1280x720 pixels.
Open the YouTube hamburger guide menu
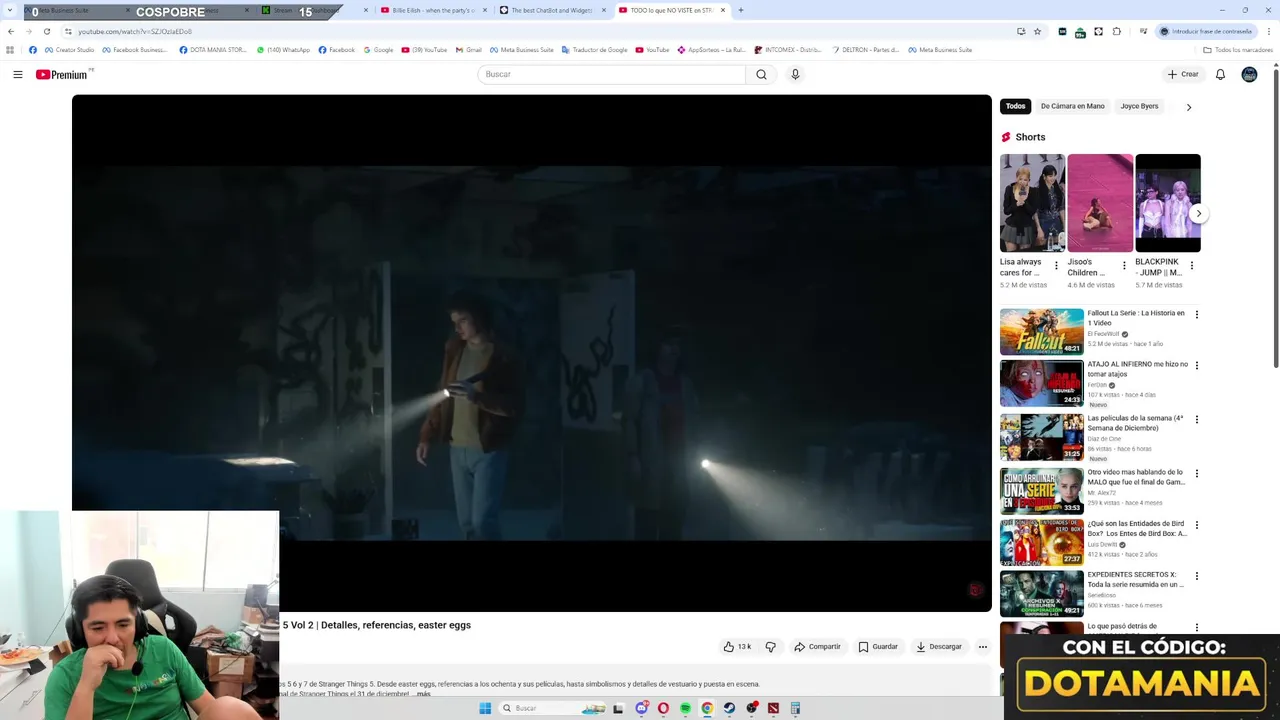(17, 74)
